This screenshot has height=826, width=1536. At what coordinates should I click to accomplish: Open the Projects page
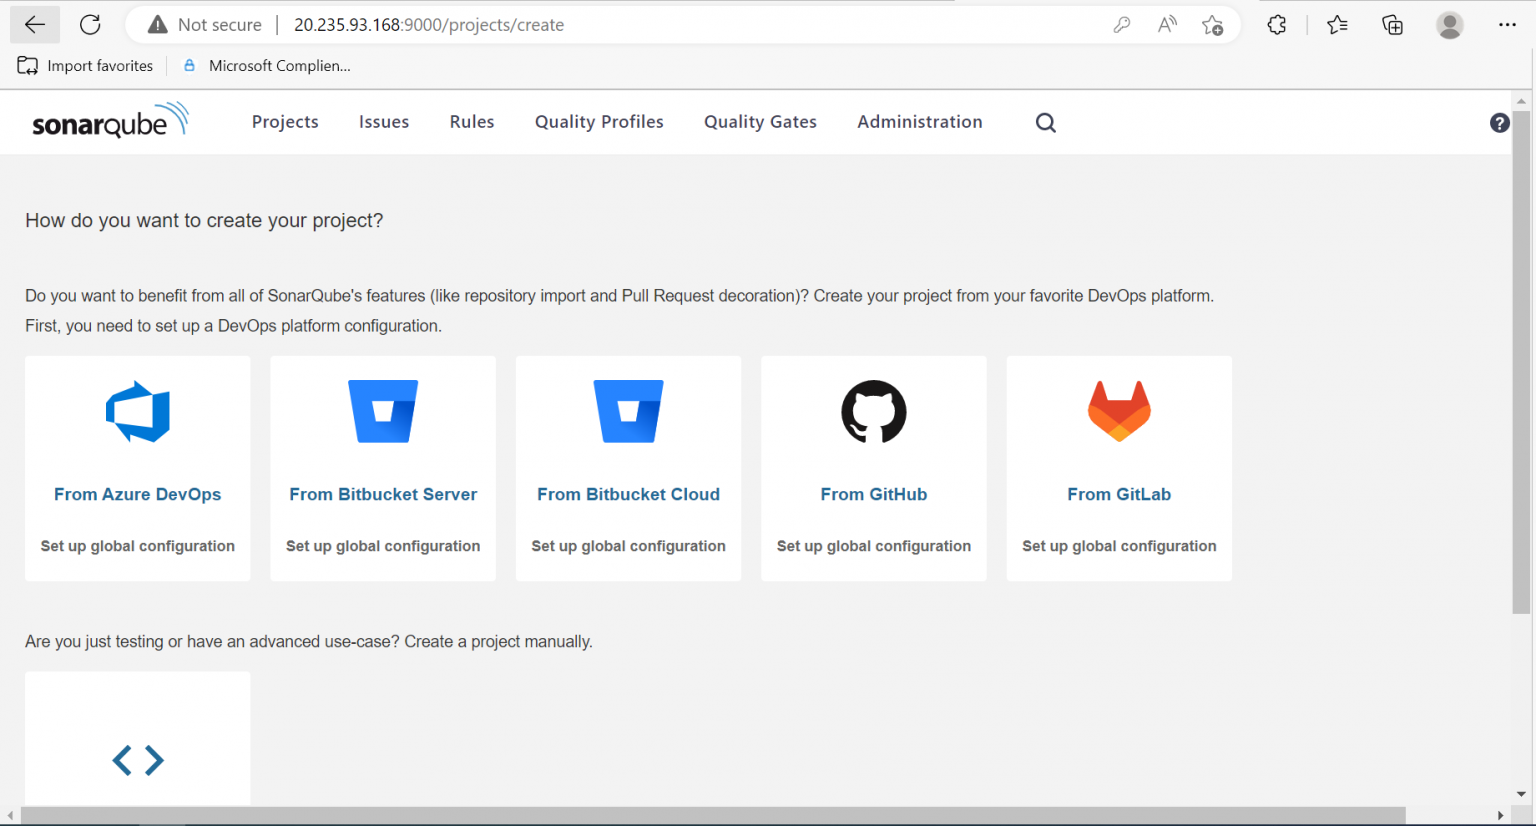[x=285, y=121]
